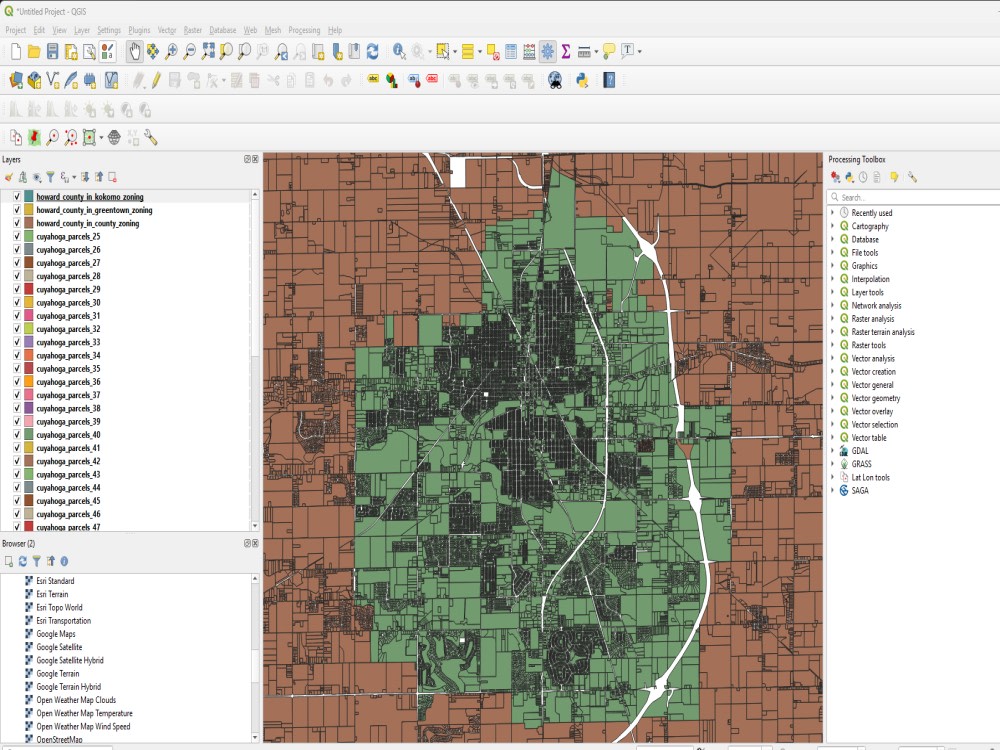This screenshot has height=750, width=1000.
Task: Expand the SAGA provider group
Action: [x=832, y=490]
